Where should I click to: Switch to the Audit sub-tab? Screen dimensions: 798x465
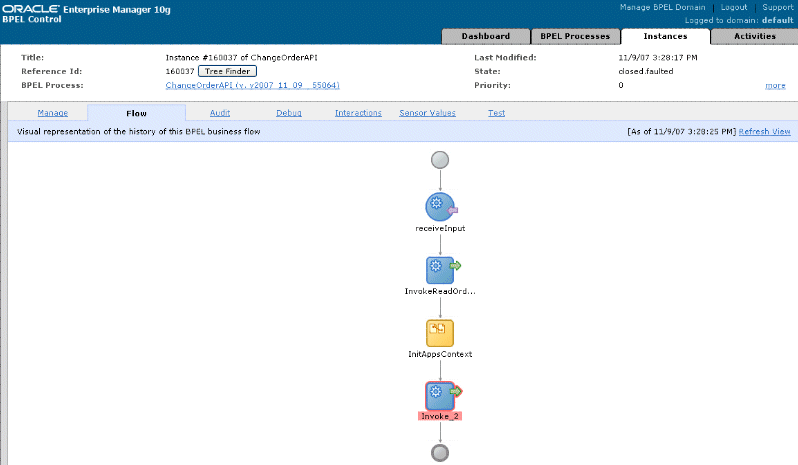[x=220, y=113]
